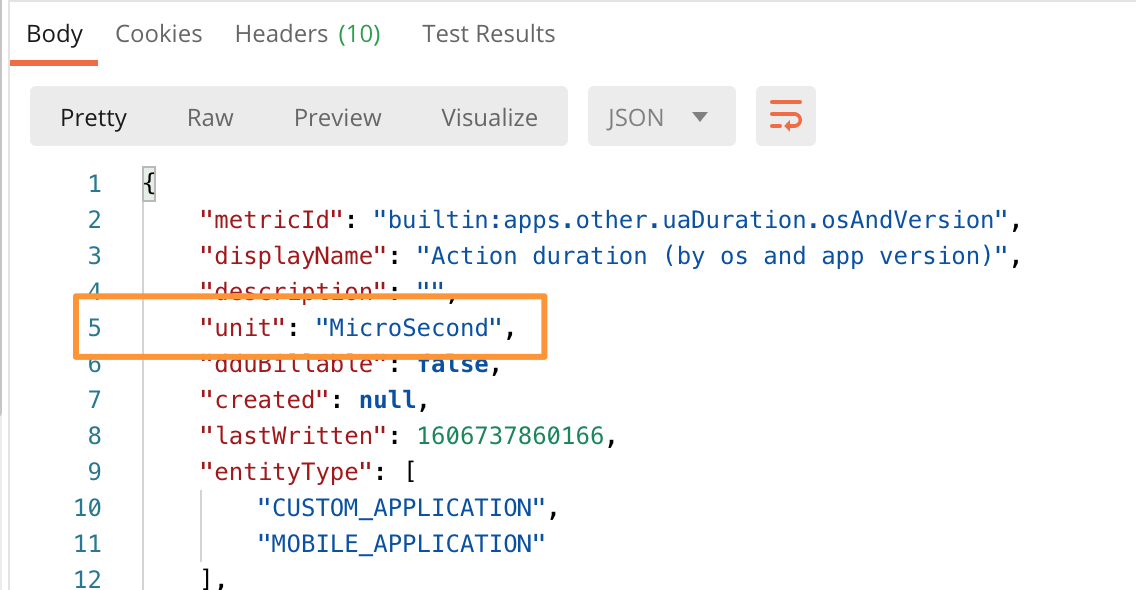The width and height of the screenshot is (1136, 590).
Task: Expand the JSON format dropdown
Action: tap(661, 117)
